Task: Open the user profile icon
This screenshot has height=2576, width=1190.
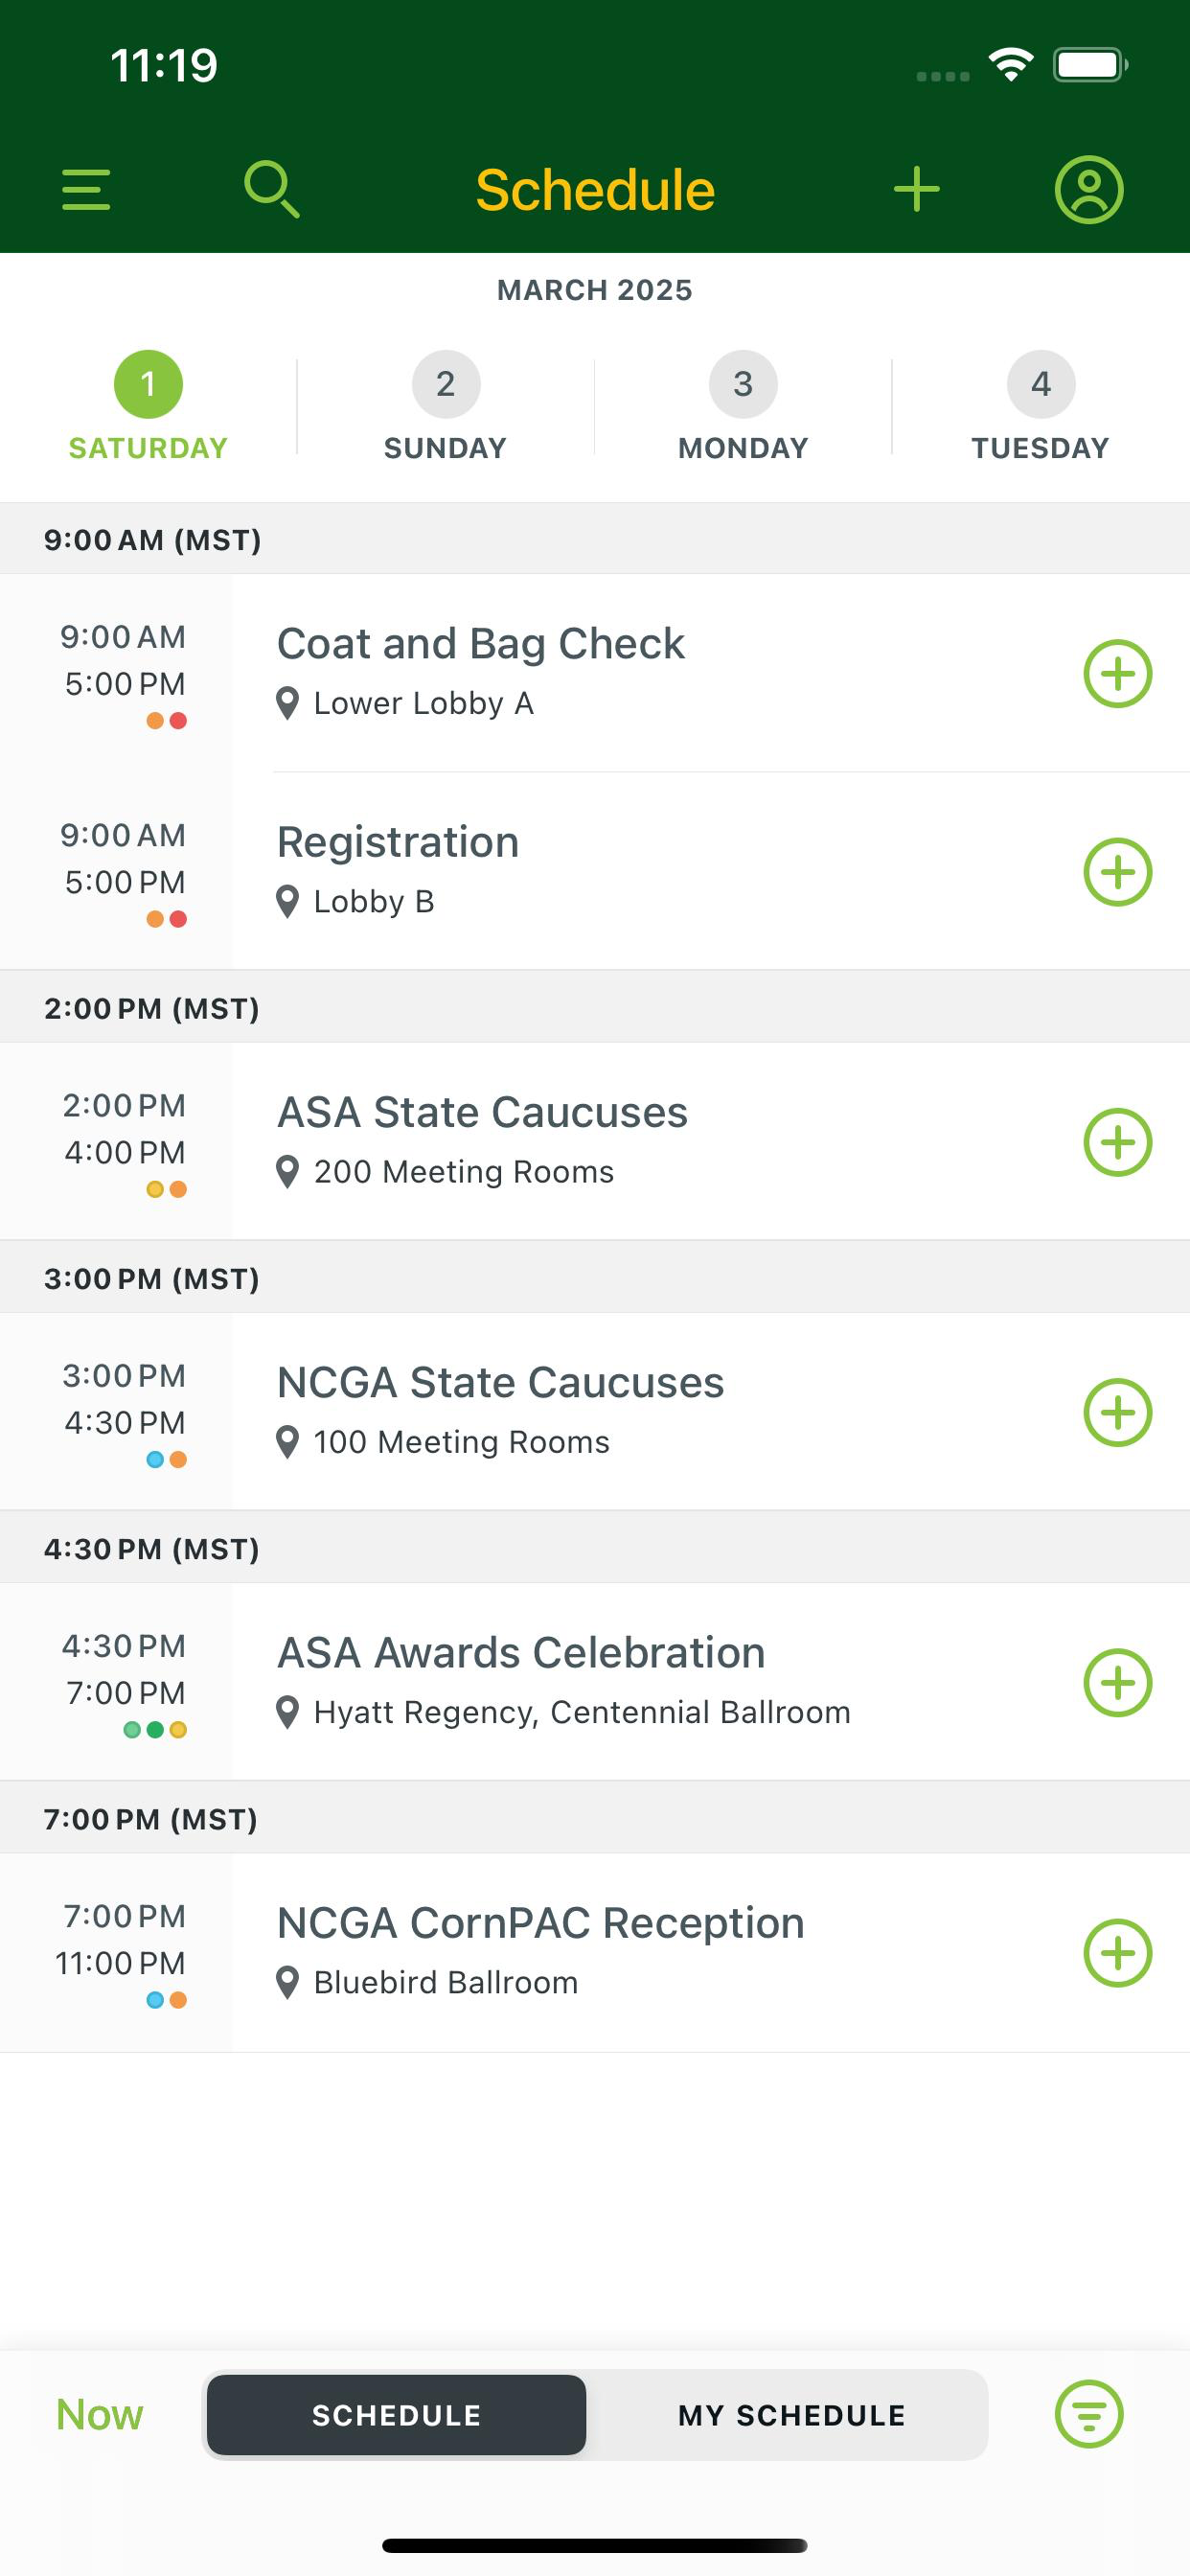Action: [1089, 190]
